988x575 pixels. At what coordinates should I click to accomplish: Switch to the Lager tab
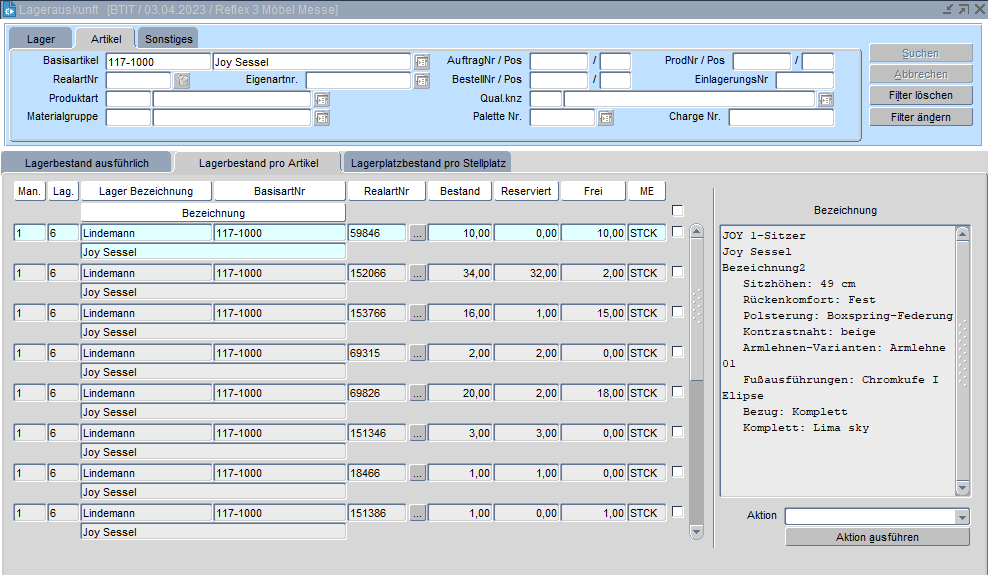[41, 39]
